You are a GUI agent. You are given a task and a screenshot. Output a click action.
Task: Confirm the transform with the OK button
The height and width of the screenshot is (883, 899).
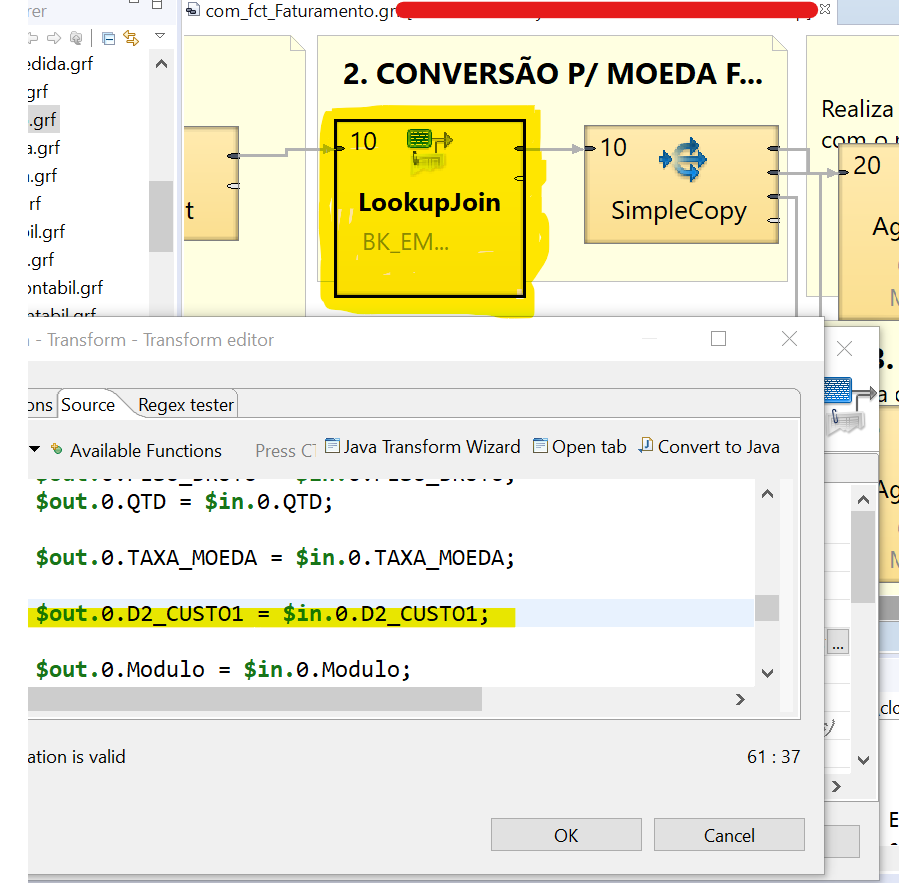point(565,835)
